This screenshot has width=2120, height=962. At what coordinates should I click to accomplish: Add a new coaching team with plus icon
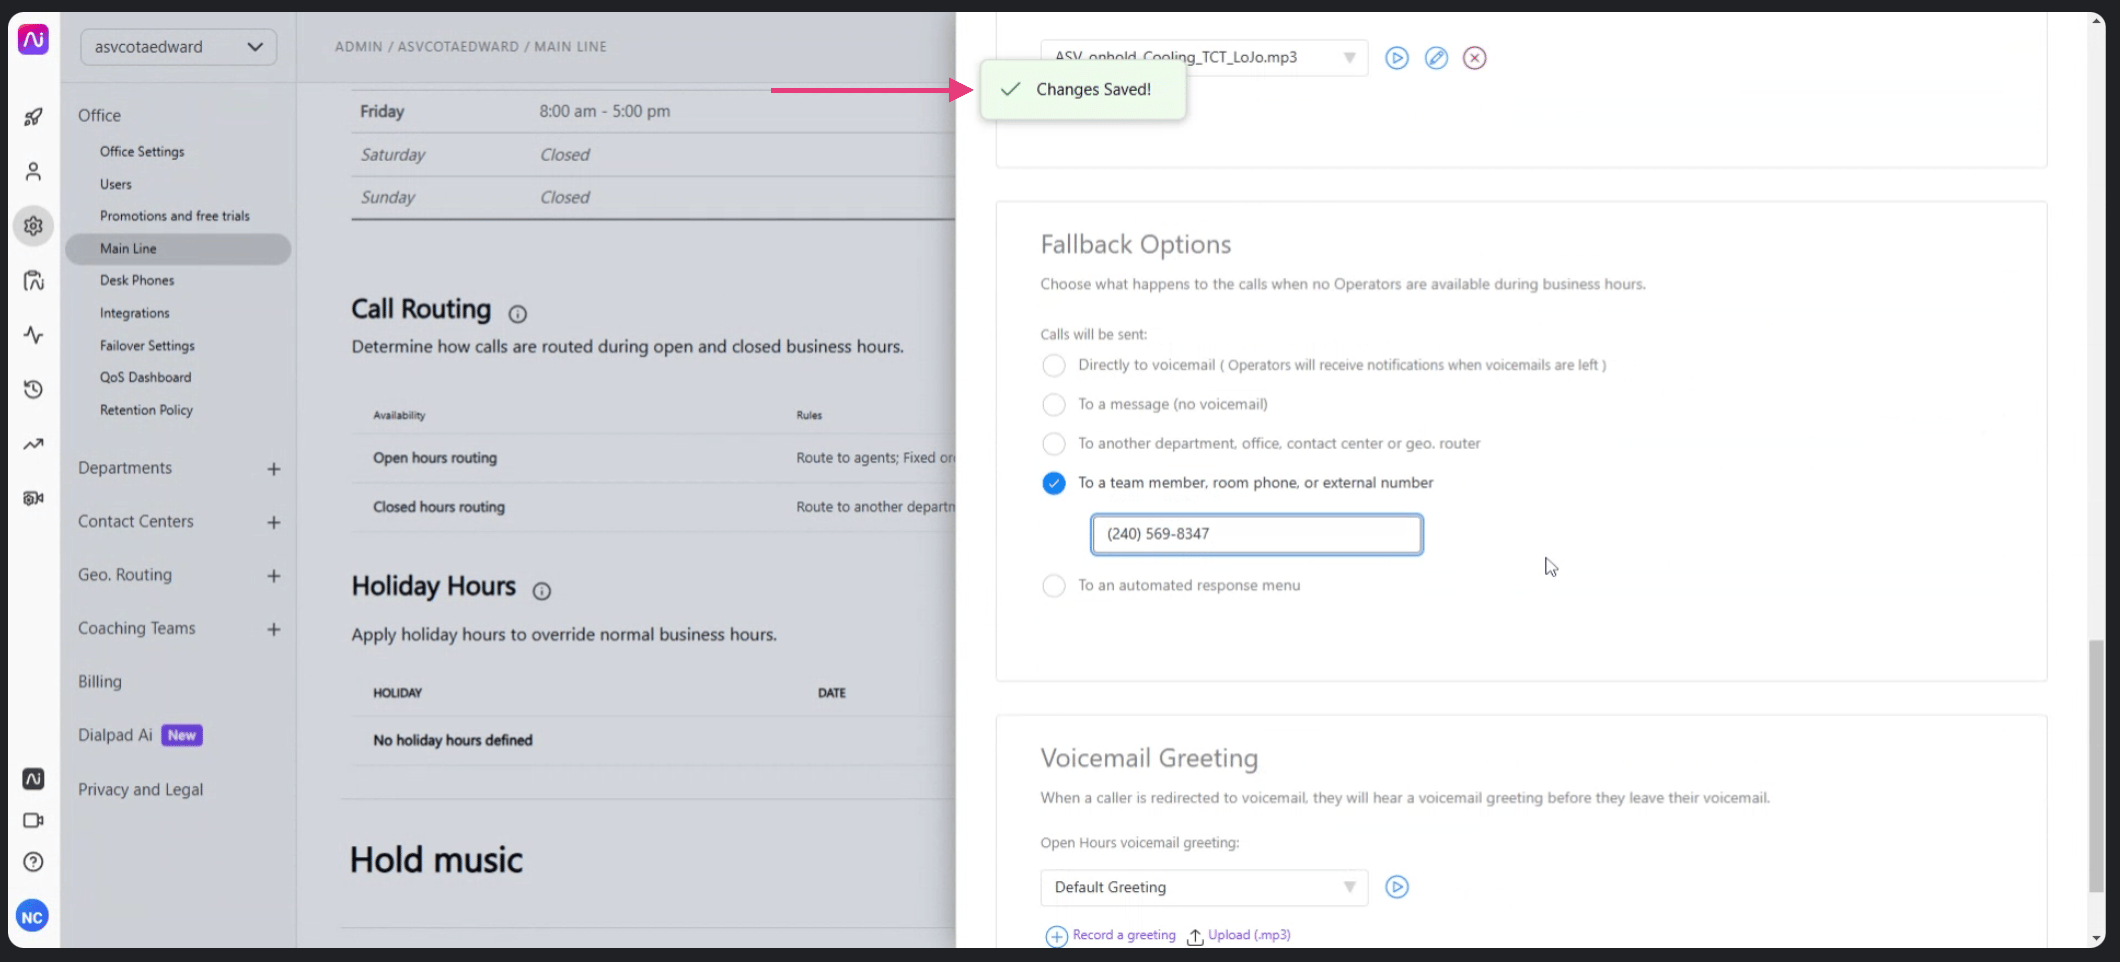point(274,629)
